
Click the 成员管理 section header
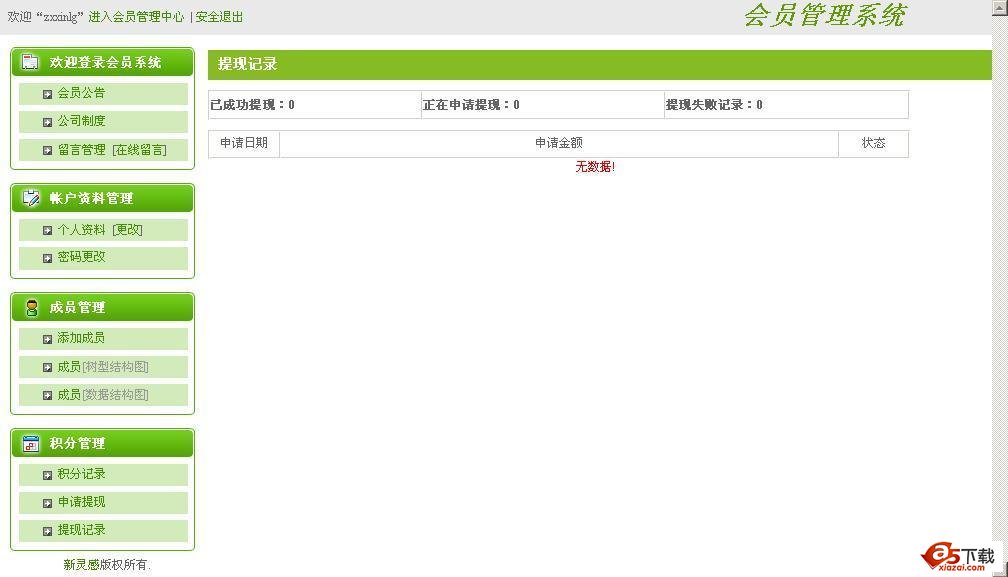tap(102, 307)
